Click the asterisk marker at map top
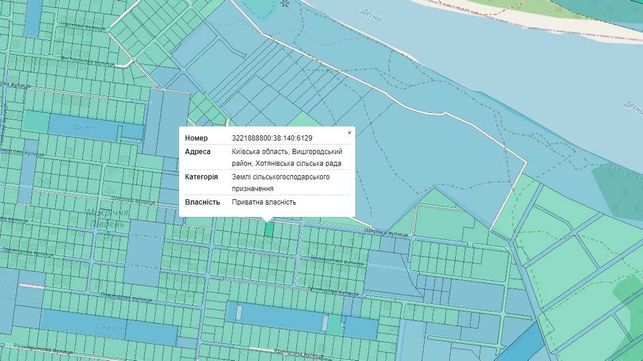The image size is (643, 361). click(x=285, y=4)
